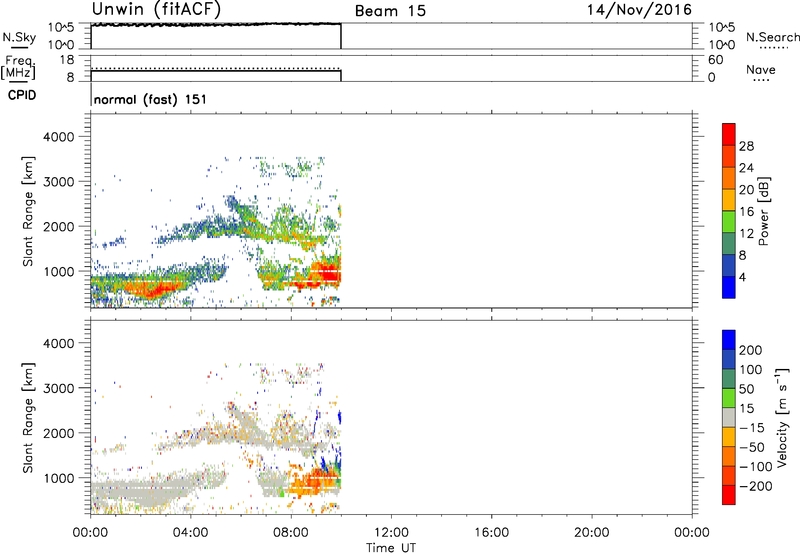
Task: Click the 'Nave' legend label
Action: point(761,70)
